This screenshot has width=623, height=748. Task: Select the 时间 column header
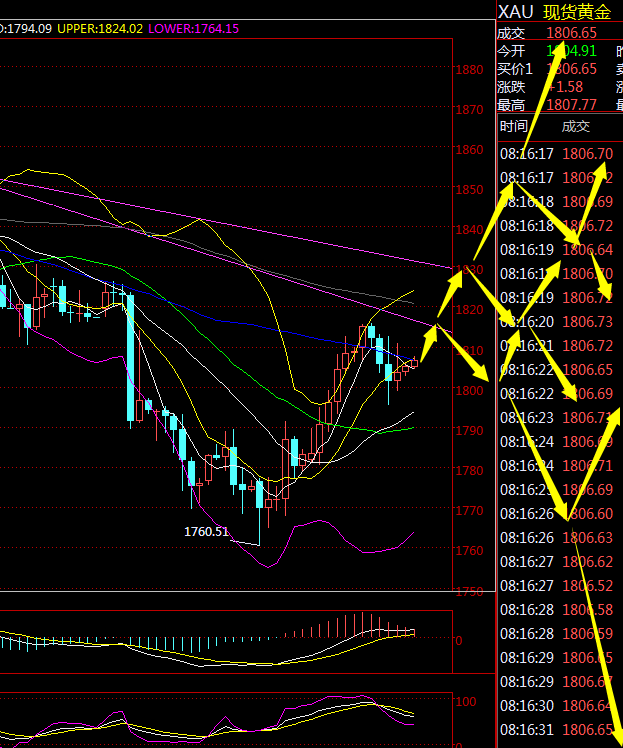tap(513, 126)
